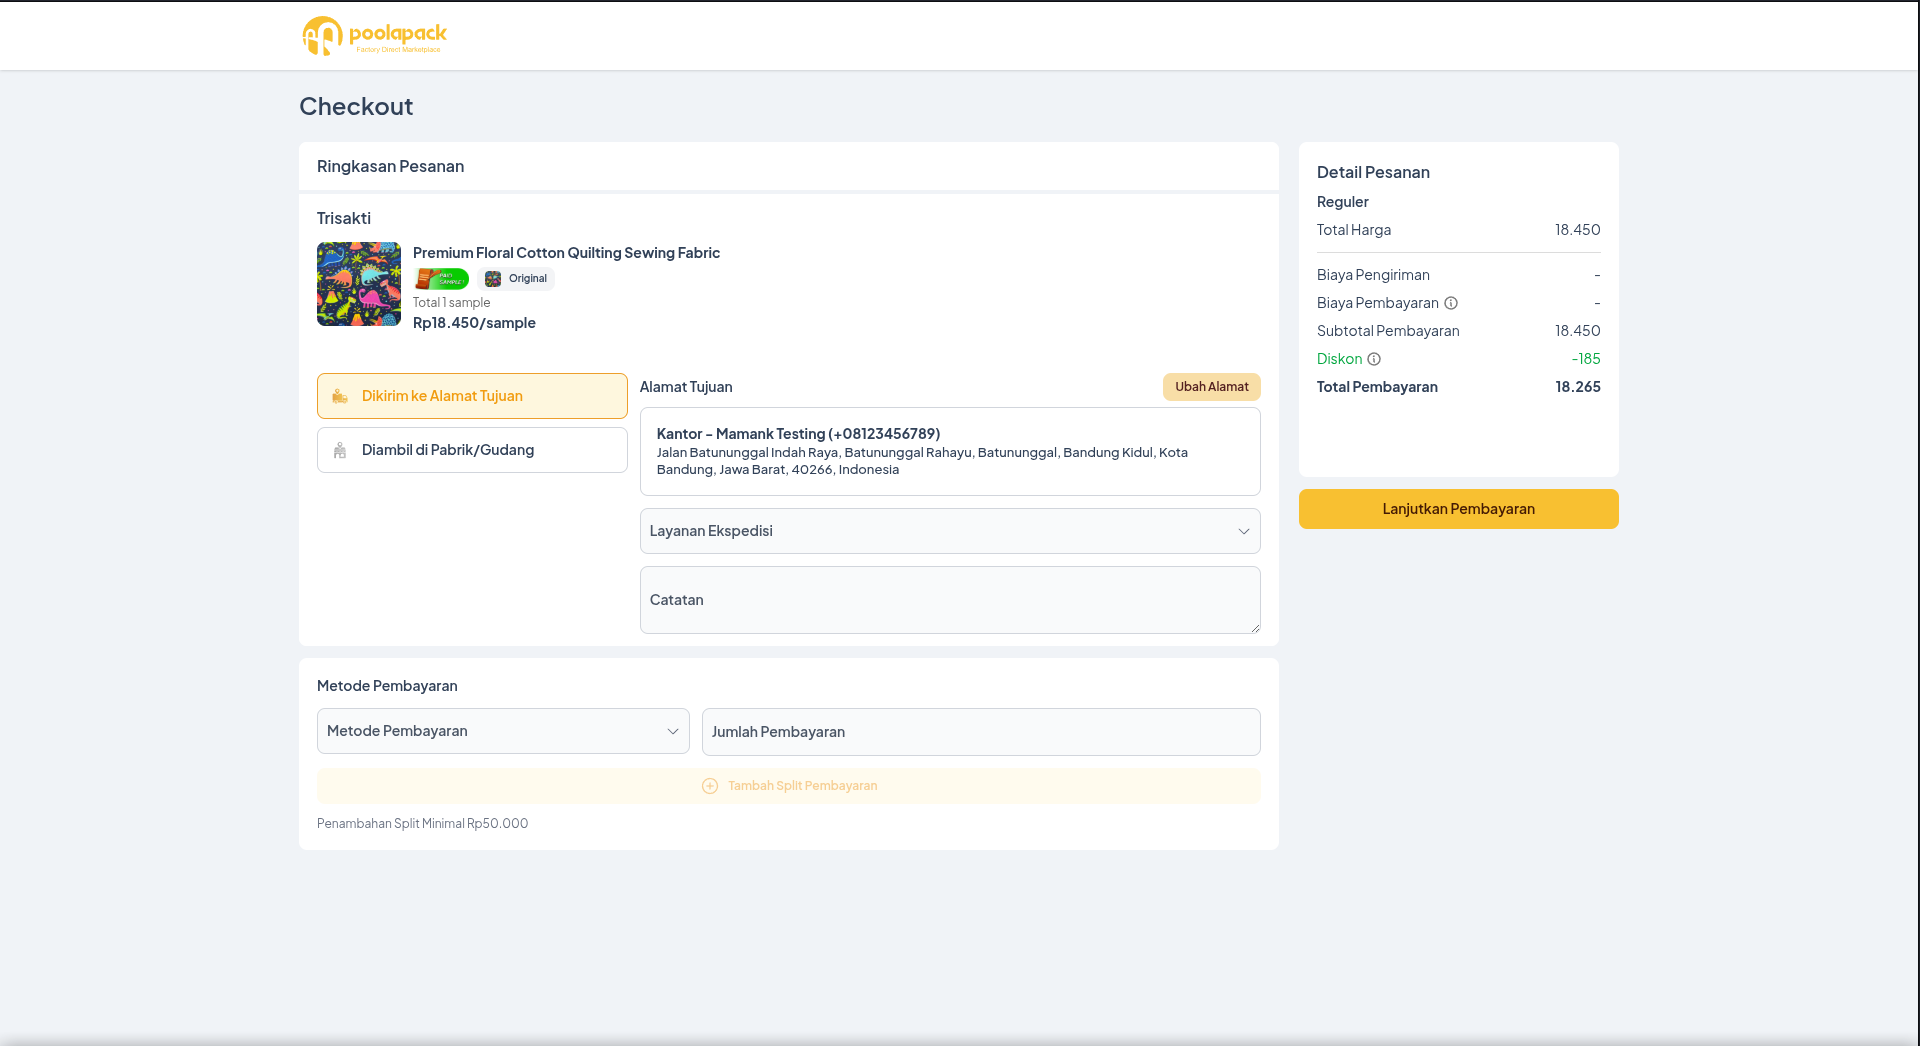This screenshot has height=1046, width=1920.
Task: Click the info icon next to Biaya Pembayaran
Action: [1451, 303]
